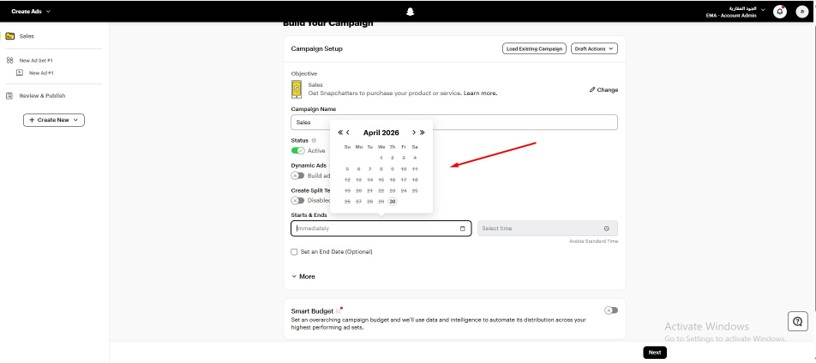Go to next month in calendar
Viewport: 816px width, 363px height.
(414, 133)
